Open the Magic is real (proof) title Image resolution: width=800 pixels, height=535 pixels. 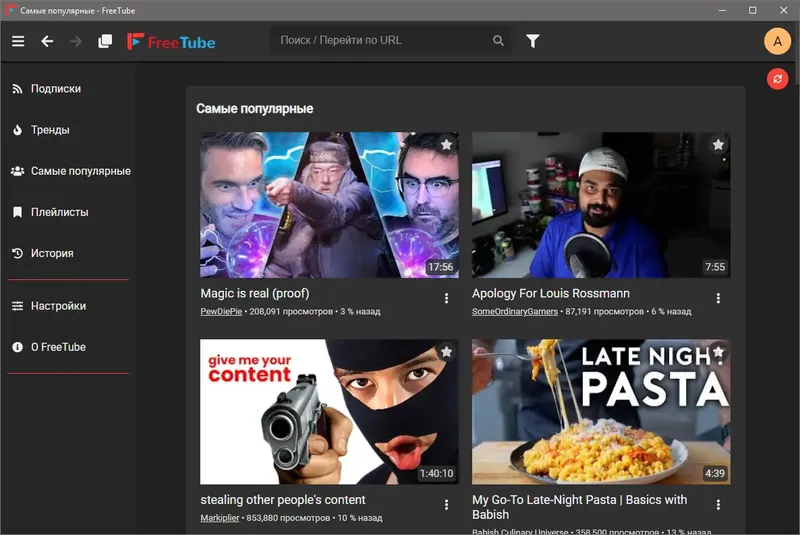click(255, 294)
